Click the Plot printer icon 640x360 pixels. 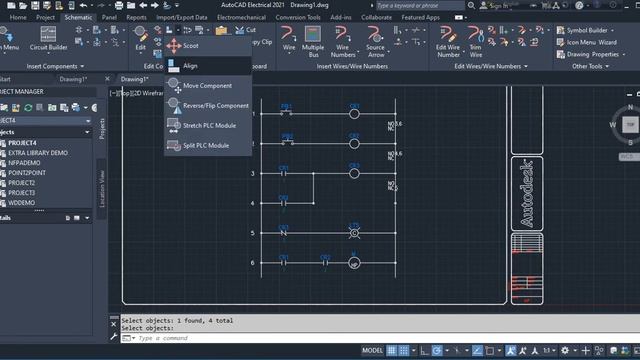point(119,5)
